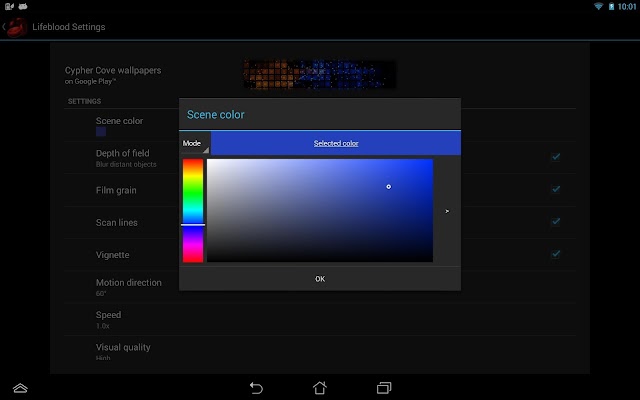Open the recent apps overview button
Image resolution: width=640 pixels, height=400 pixels.
384,387
